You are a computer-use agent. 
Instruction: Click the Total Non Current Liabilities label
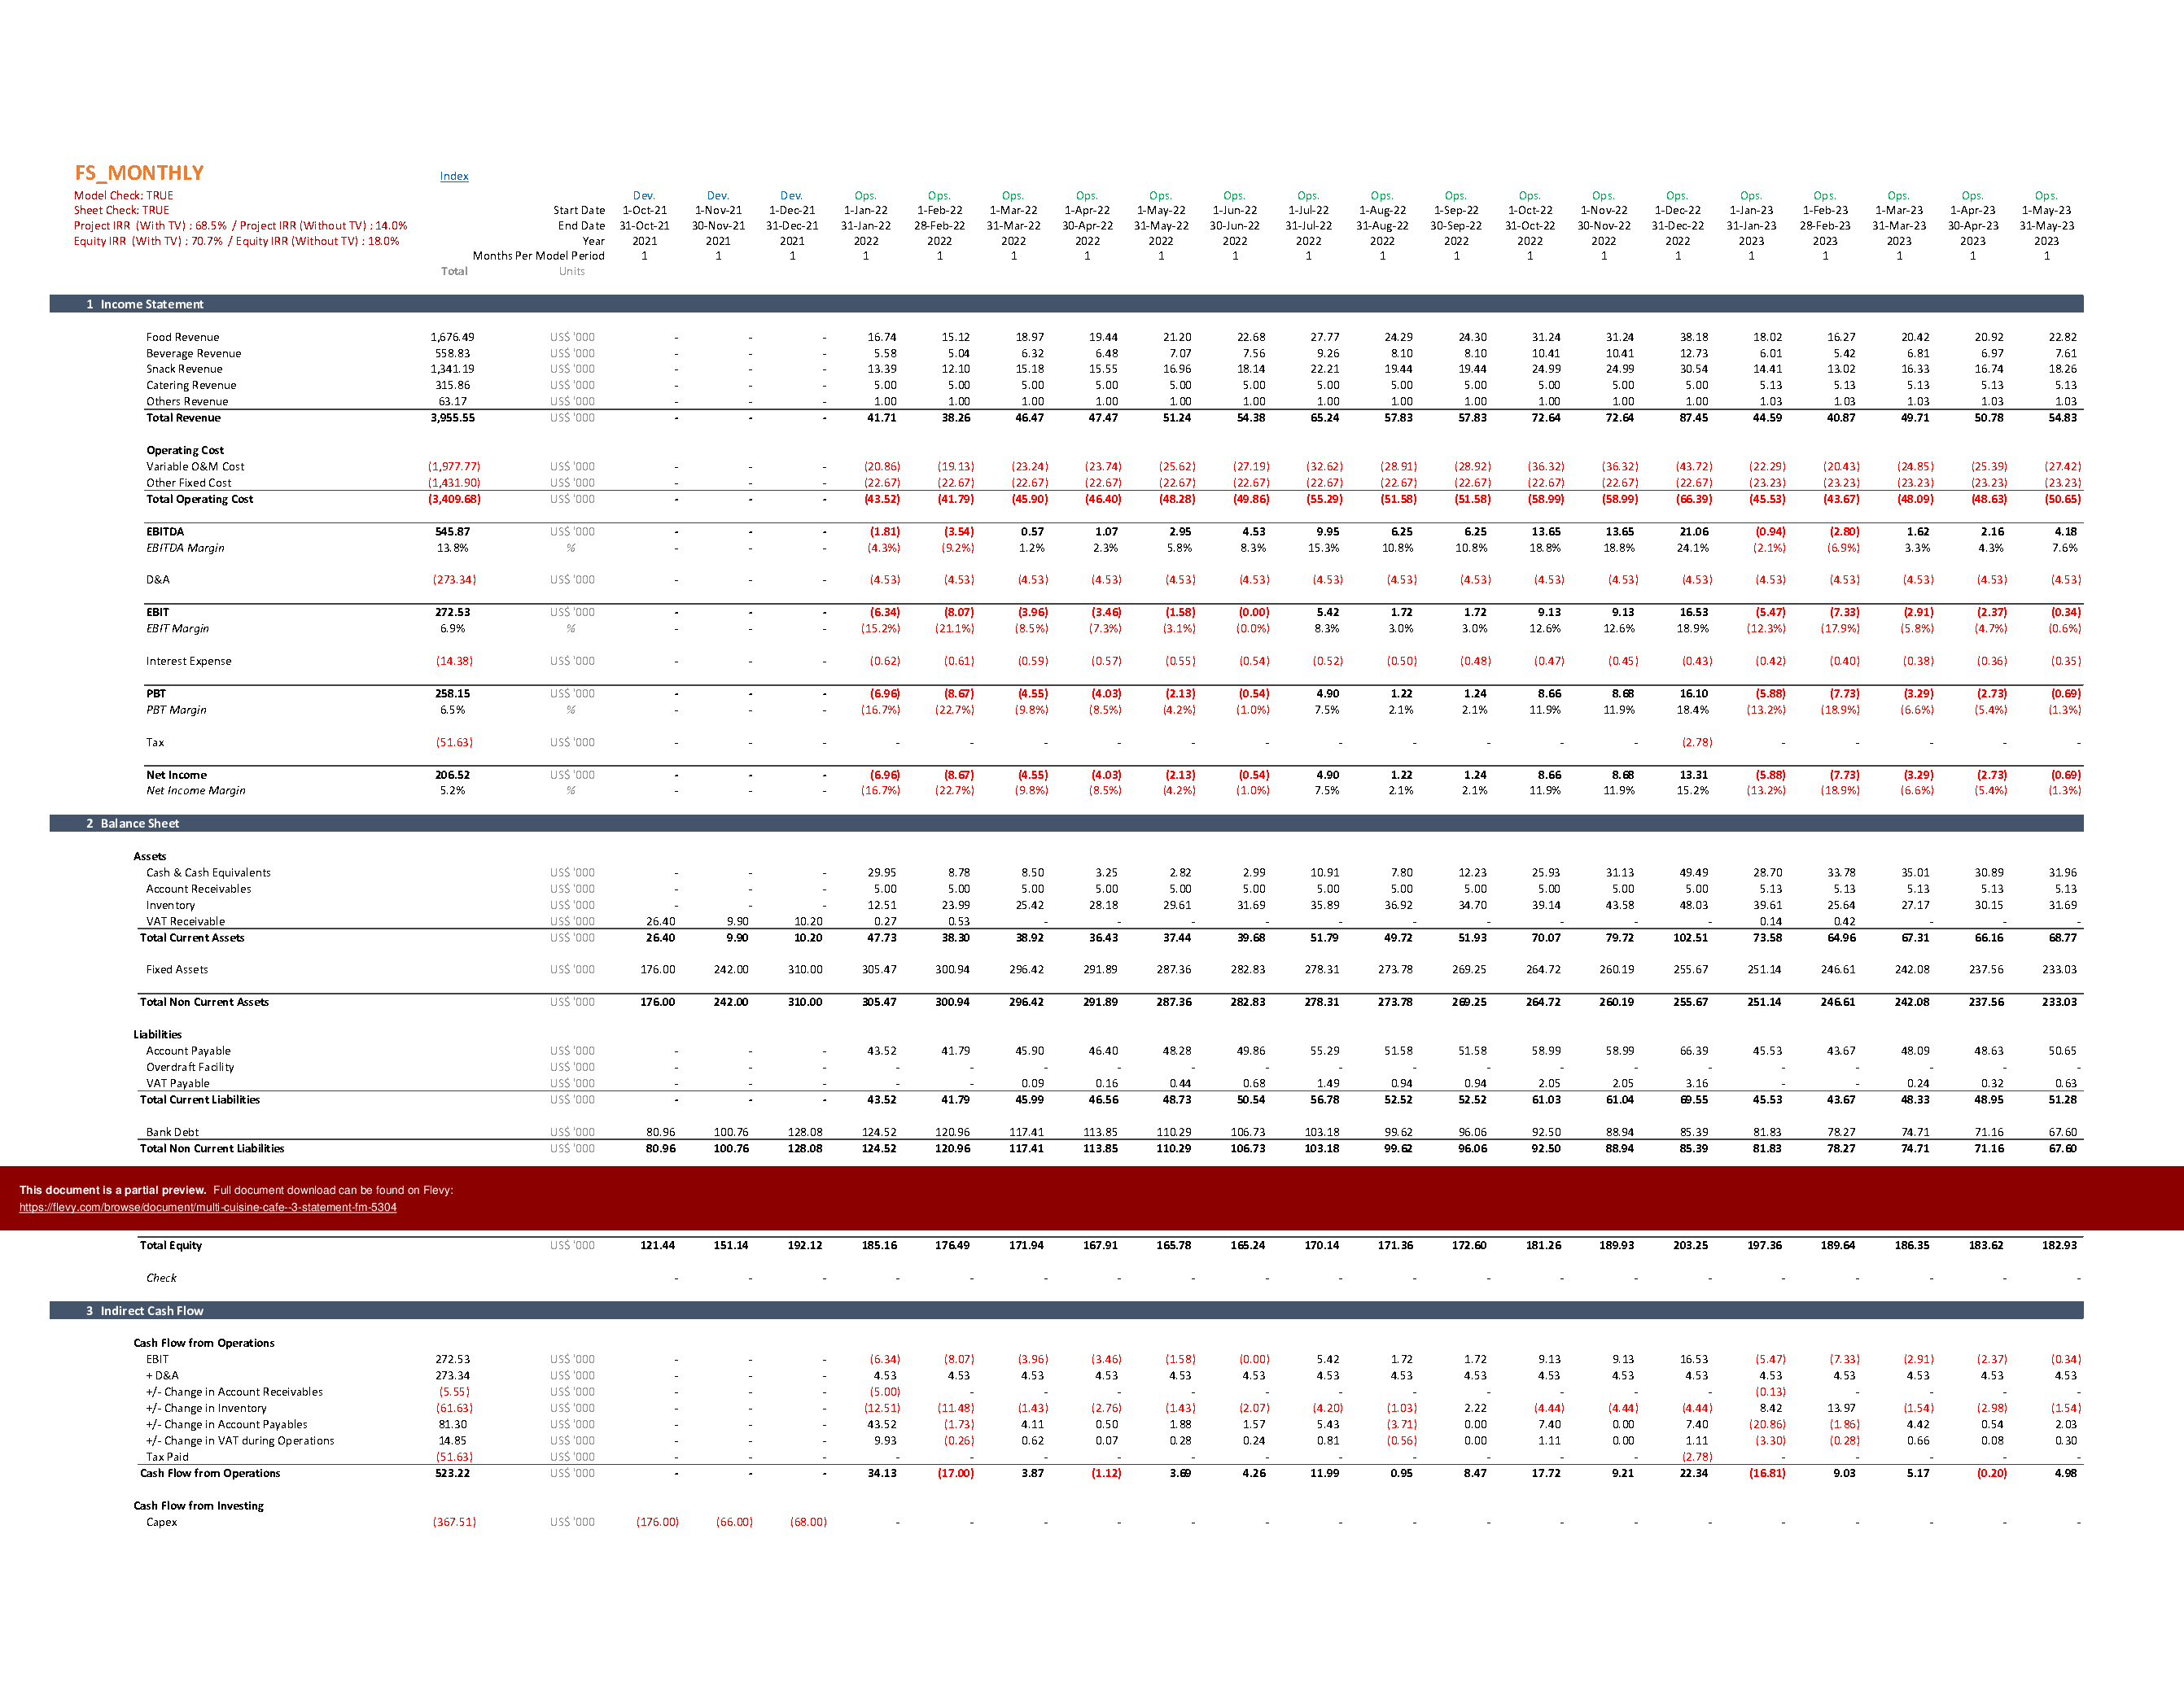pyautogui.click(x=212, y=1148)
